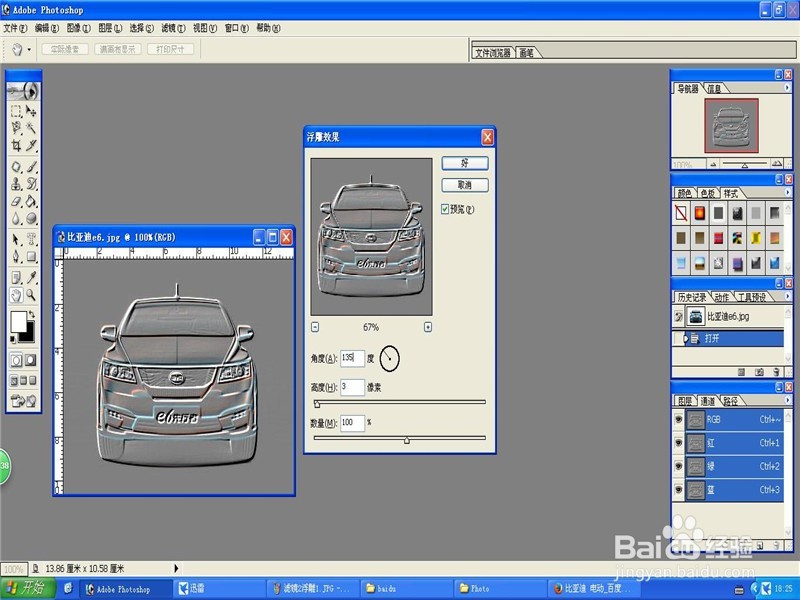Click the 数量 amount input field

click(x=352, y=423)
